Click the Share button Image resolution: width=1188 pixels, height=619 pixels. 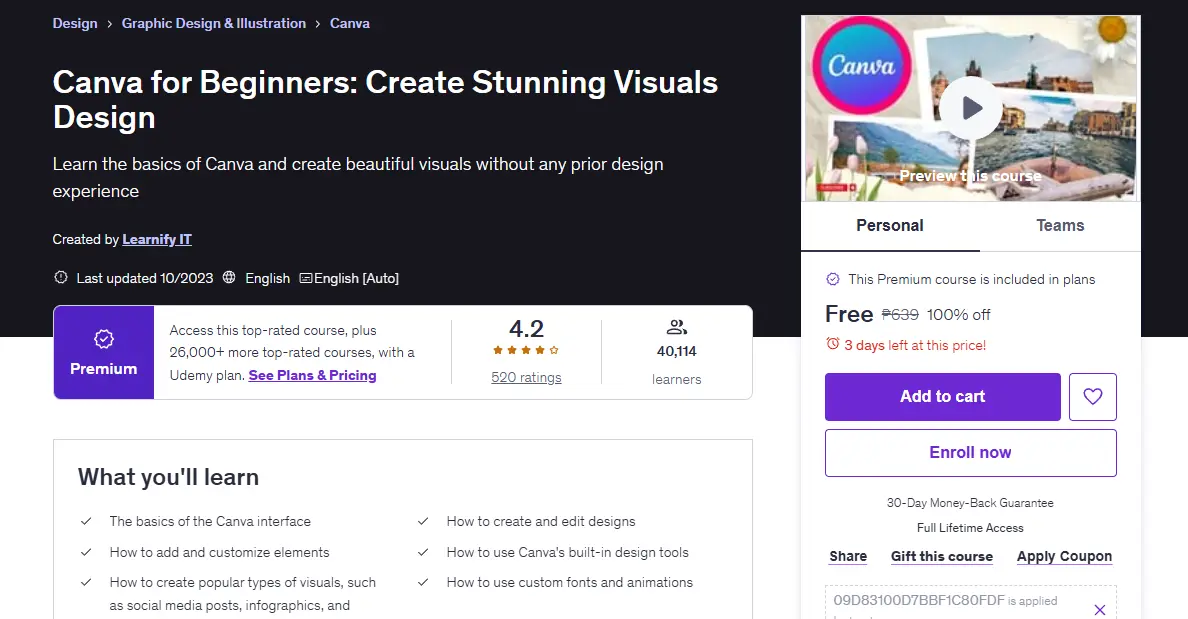(848, 556)
